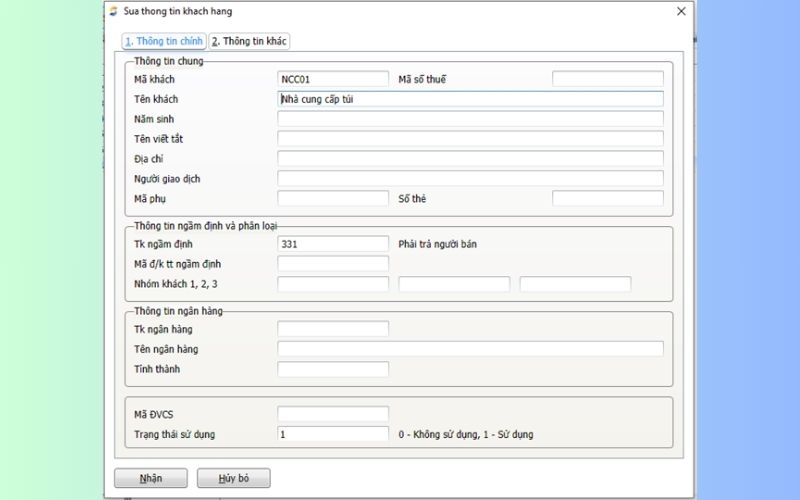Click the Nhận button
This screenshot has height=500, width=800.
pyautogui.click(x=151, y=478)
